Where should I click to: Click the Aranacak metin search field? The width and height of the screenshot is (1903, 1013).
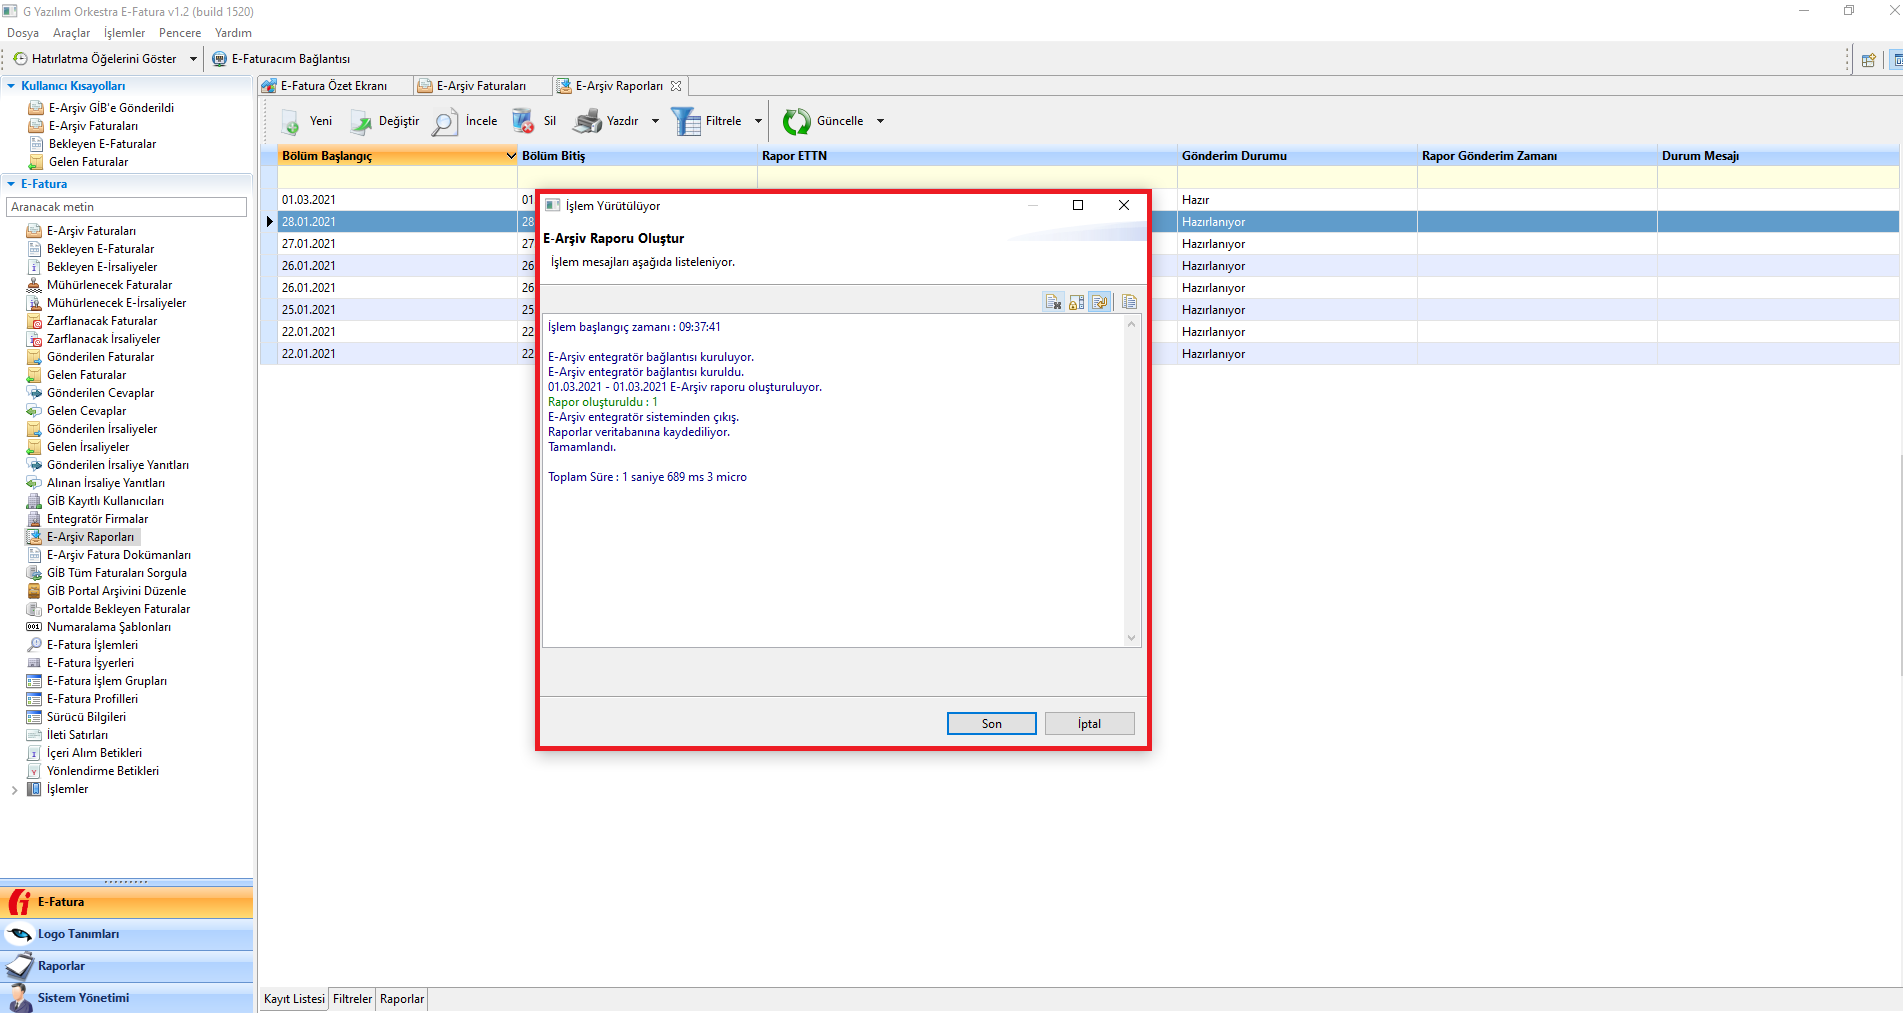126,207
